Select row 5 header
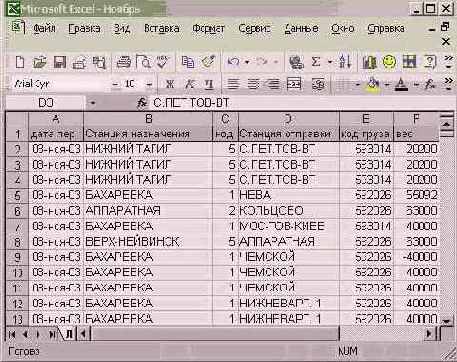The image size is (457, 362). click(x=17, y=195)
